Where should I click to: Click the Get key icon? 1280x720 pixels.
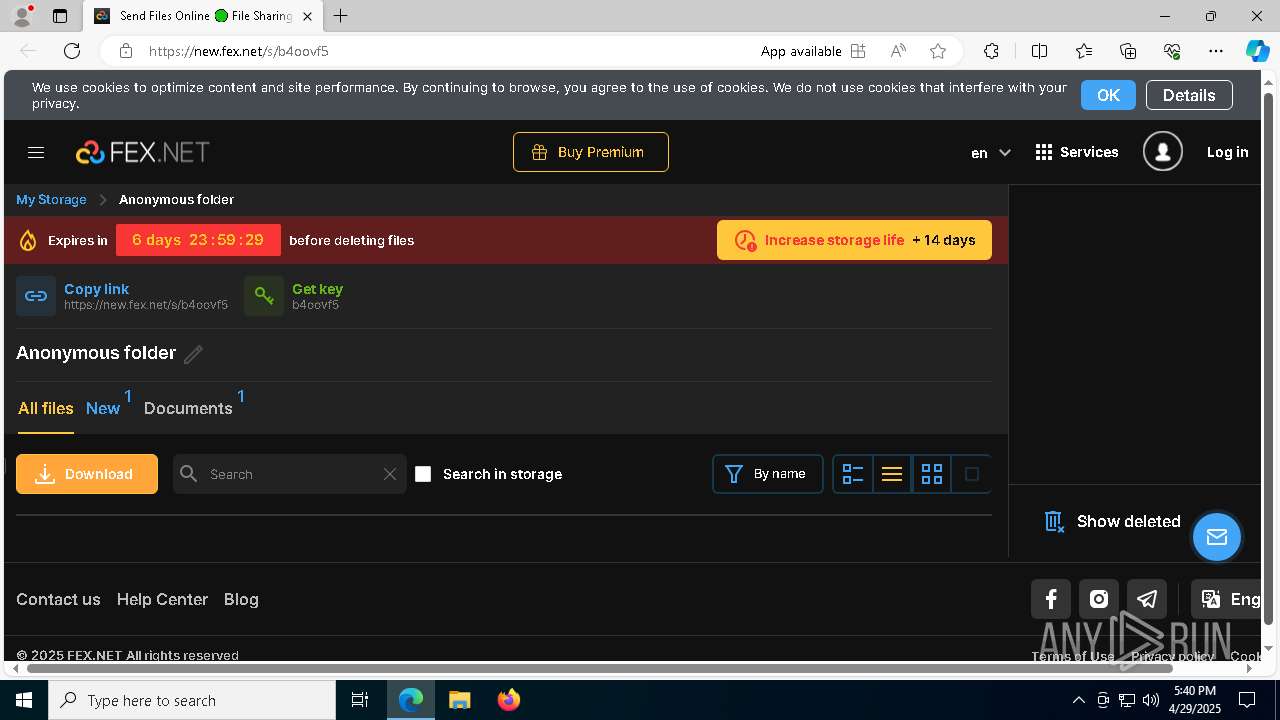tap(264, 296)
